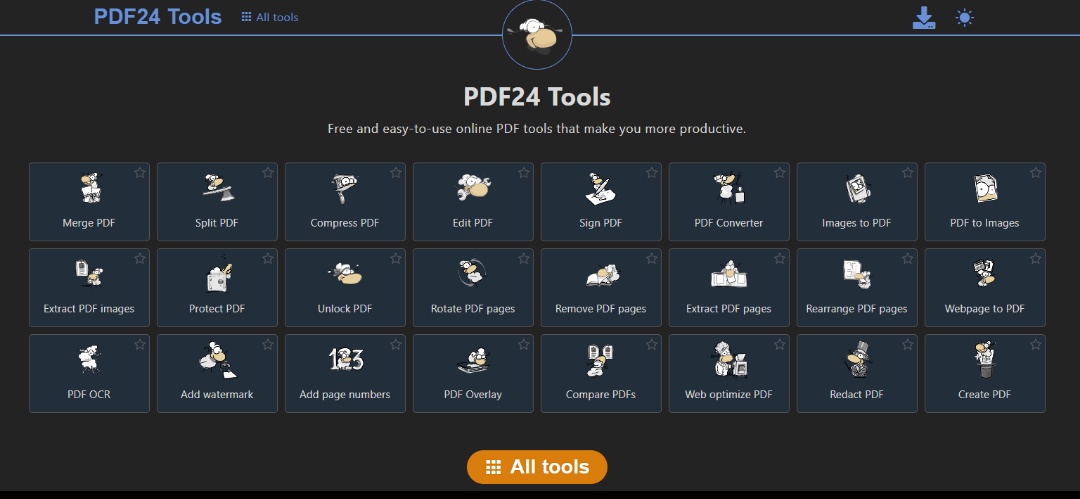Click the PDF Overlay label
This screenshot has height=499, width=1080.
coord(473,394)
